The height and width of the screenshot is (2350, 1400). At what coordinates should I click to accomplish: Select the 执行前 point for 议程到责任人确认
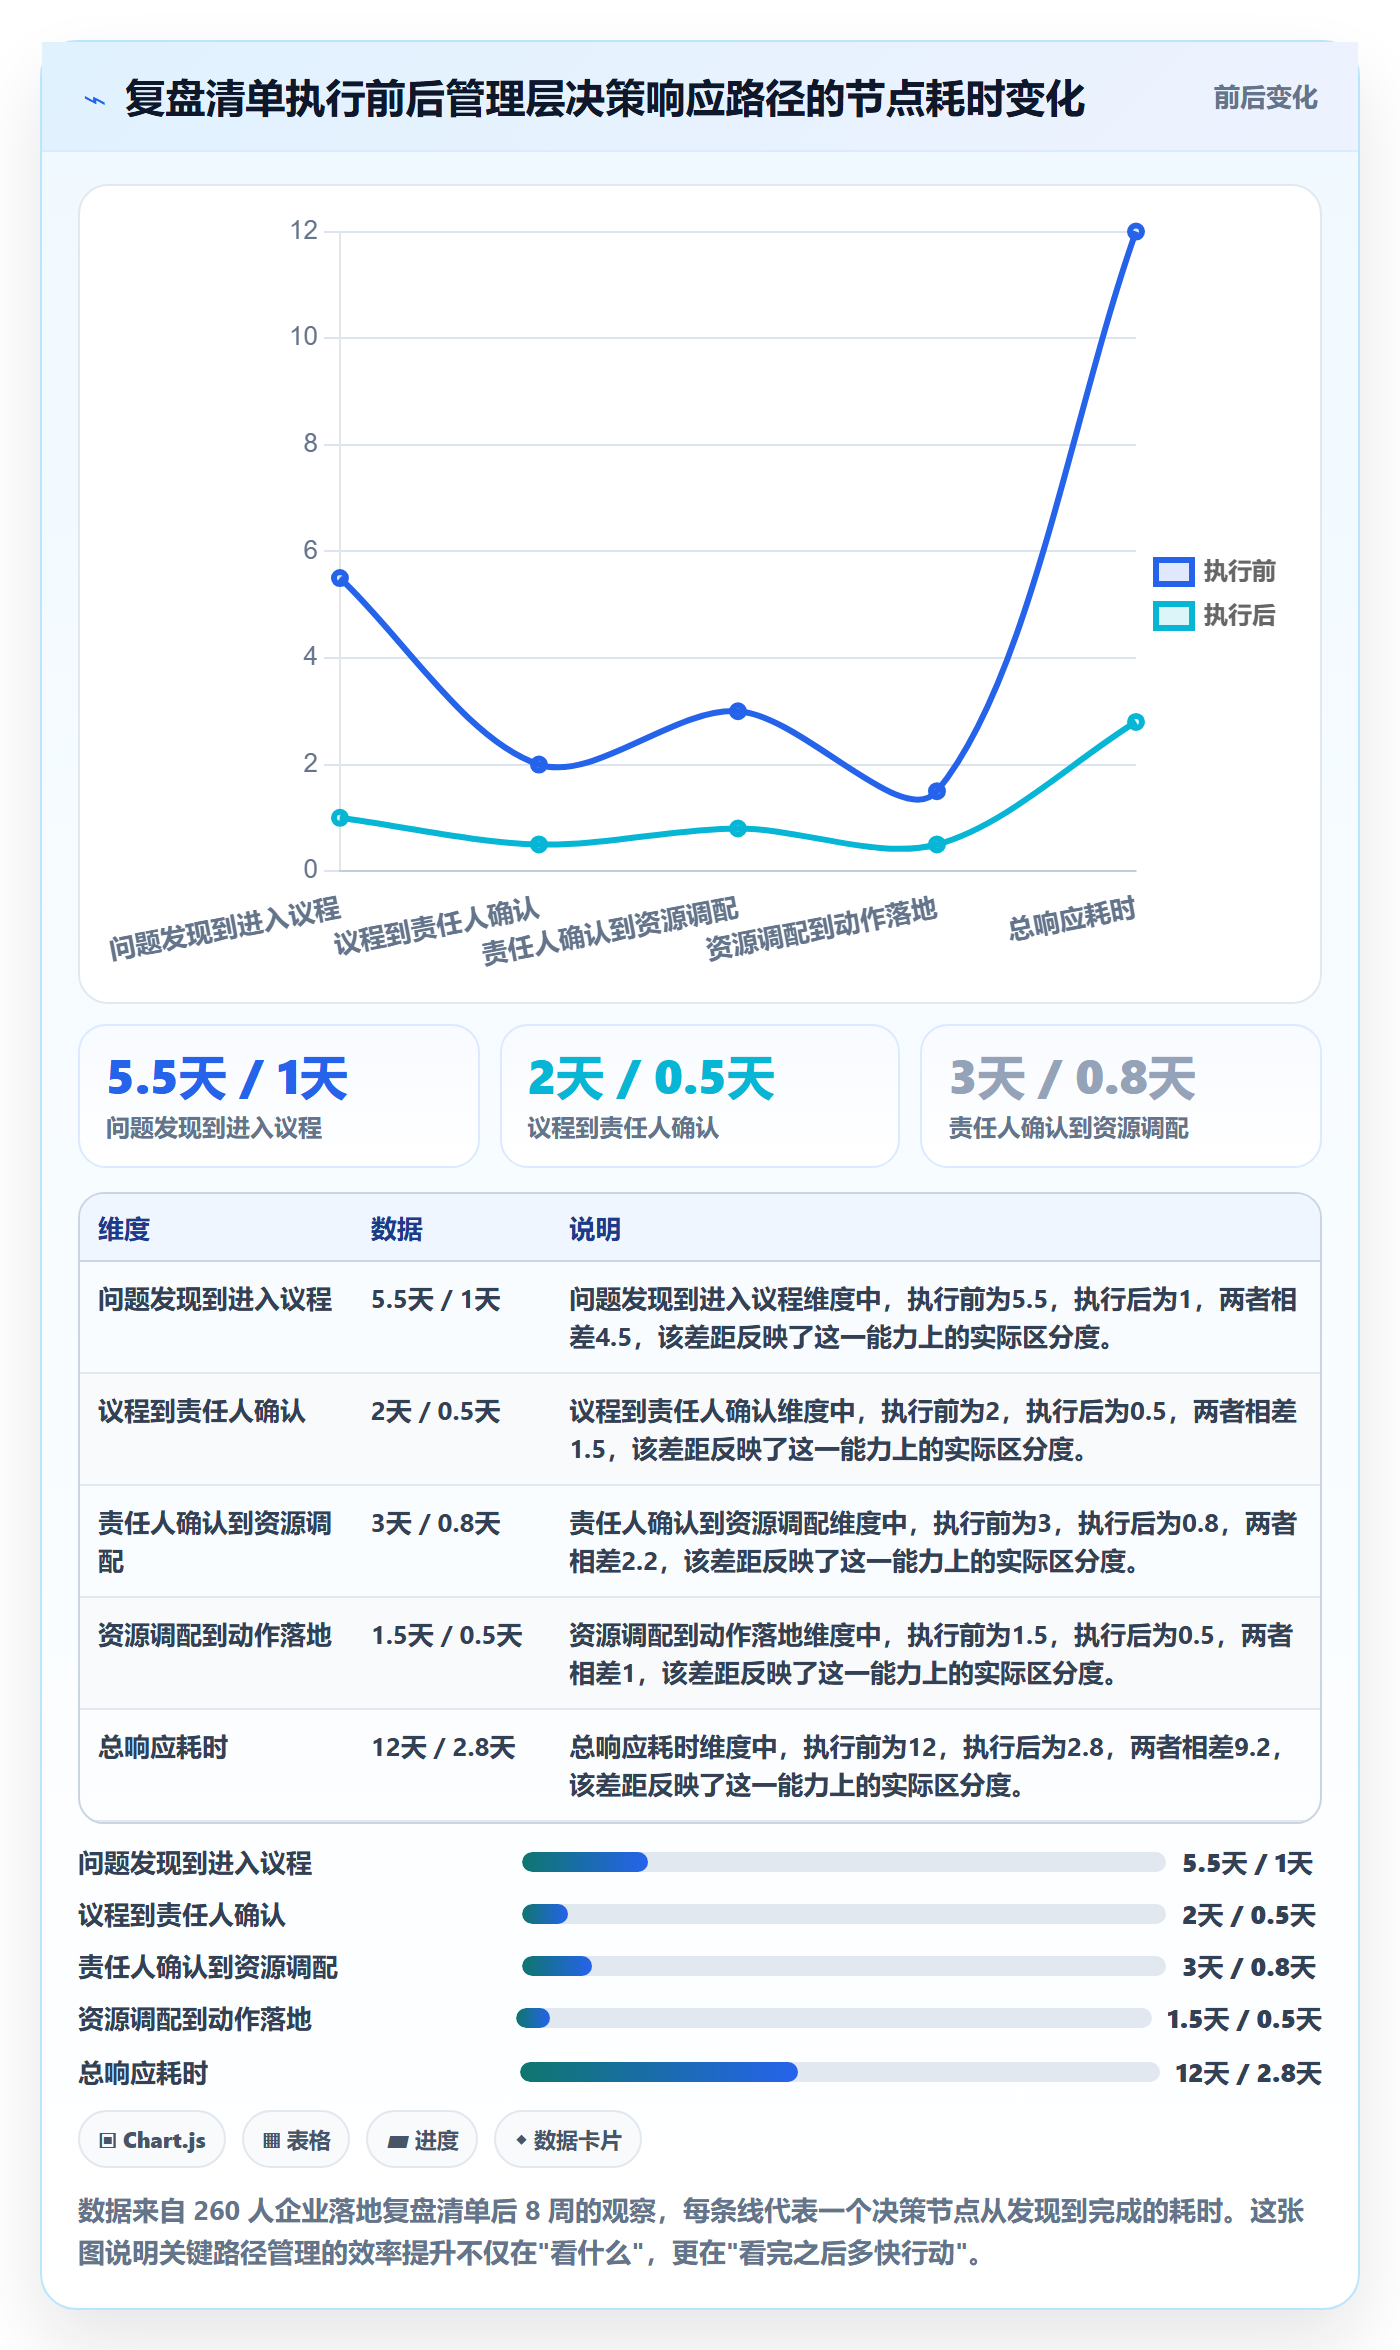pyautogui.click(x=539, y=765)
